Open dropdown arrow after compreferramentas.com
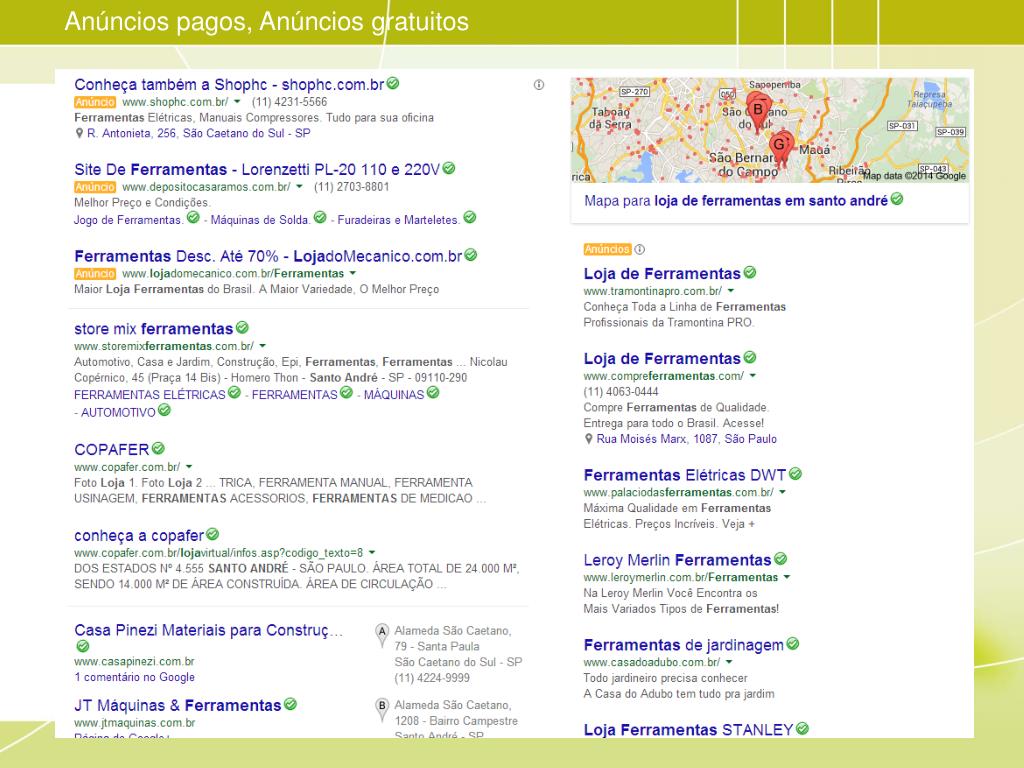 tap(752, 376)
